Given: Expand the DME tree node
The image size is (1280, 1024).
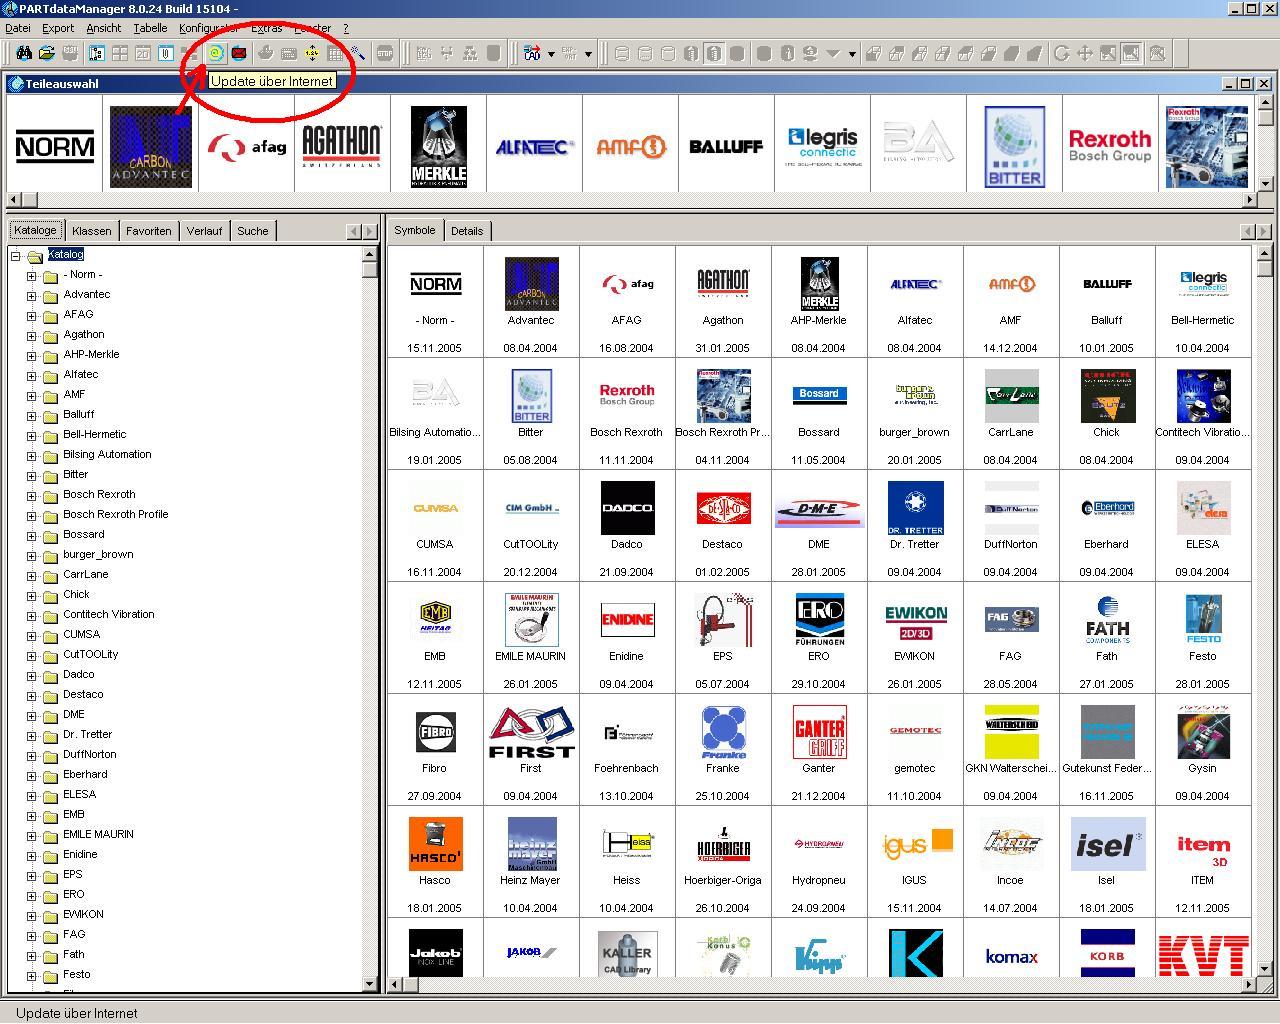Looking at the screenshot, I should pos(31,716).
